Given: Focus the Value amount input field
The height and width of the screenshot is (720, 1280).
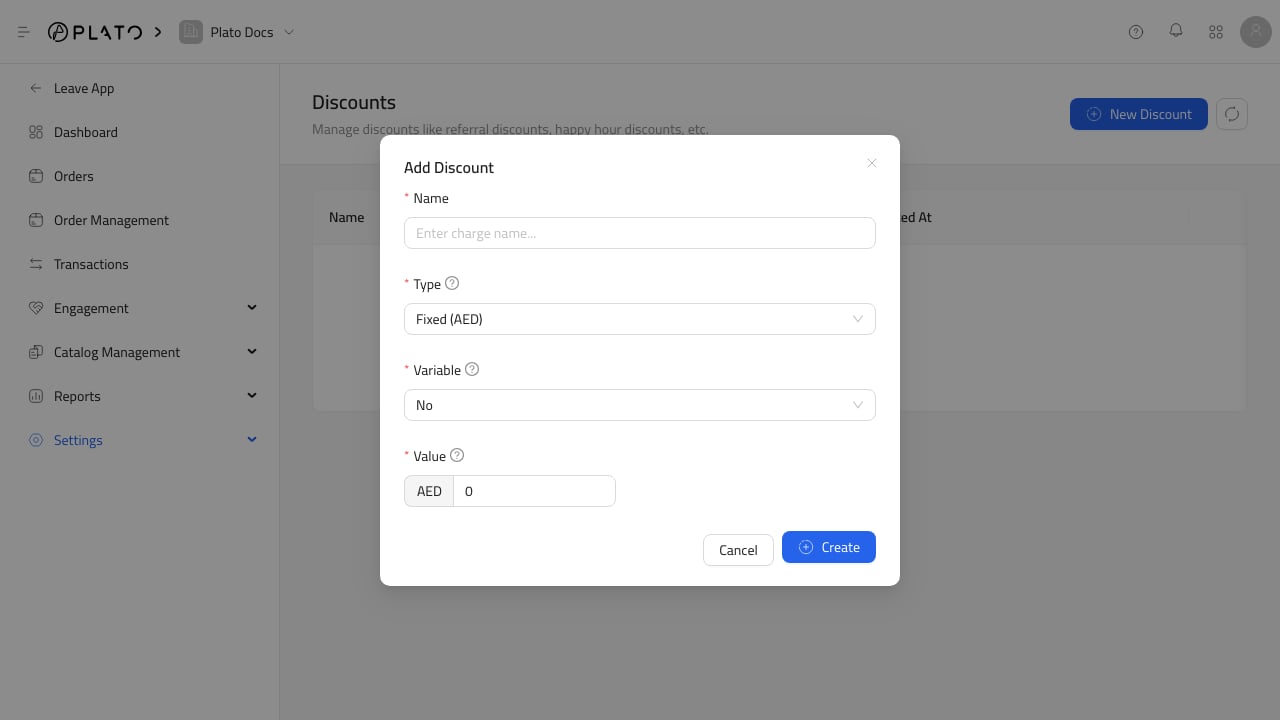Looking at the screenshot, I should coord(534,491).
